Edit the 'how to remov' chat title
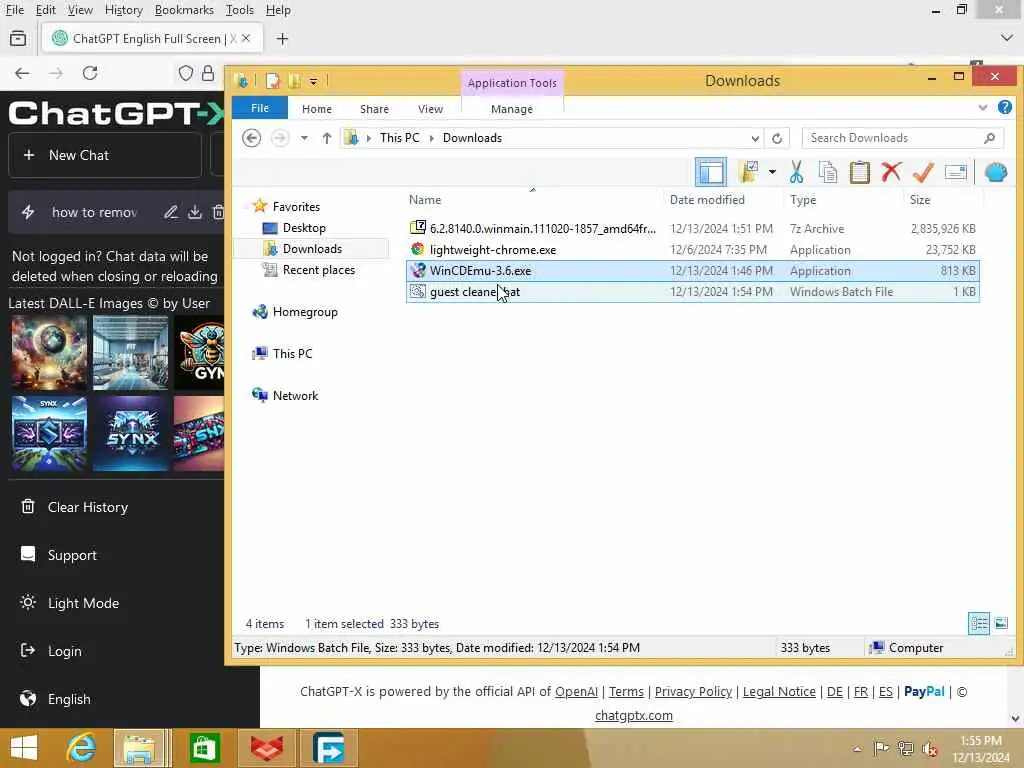Screen dimensions: 1024x768 (x=171, y=212)
